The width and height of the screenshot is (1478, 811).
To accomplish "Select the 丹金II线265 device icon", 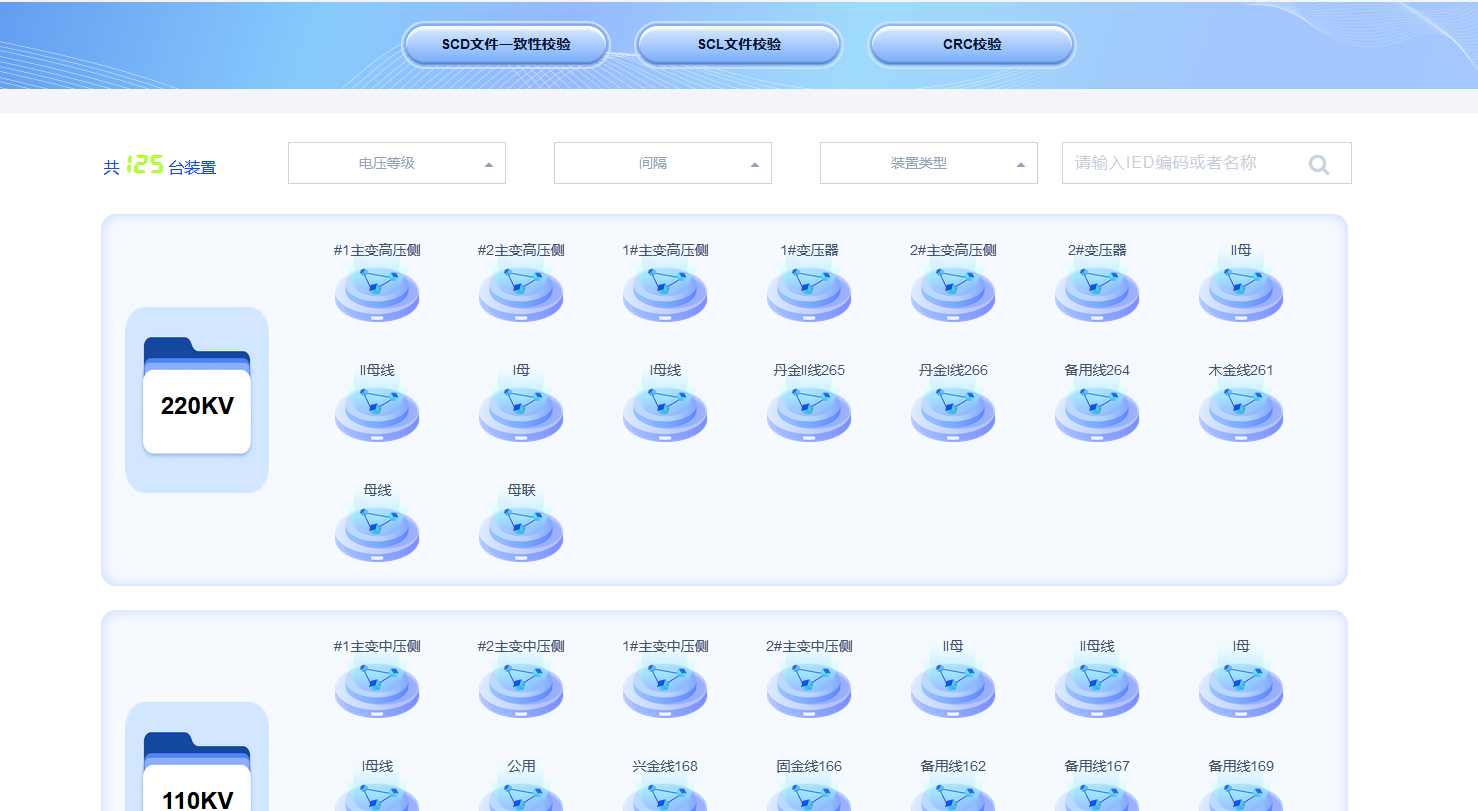I will (x=808, y=413).
